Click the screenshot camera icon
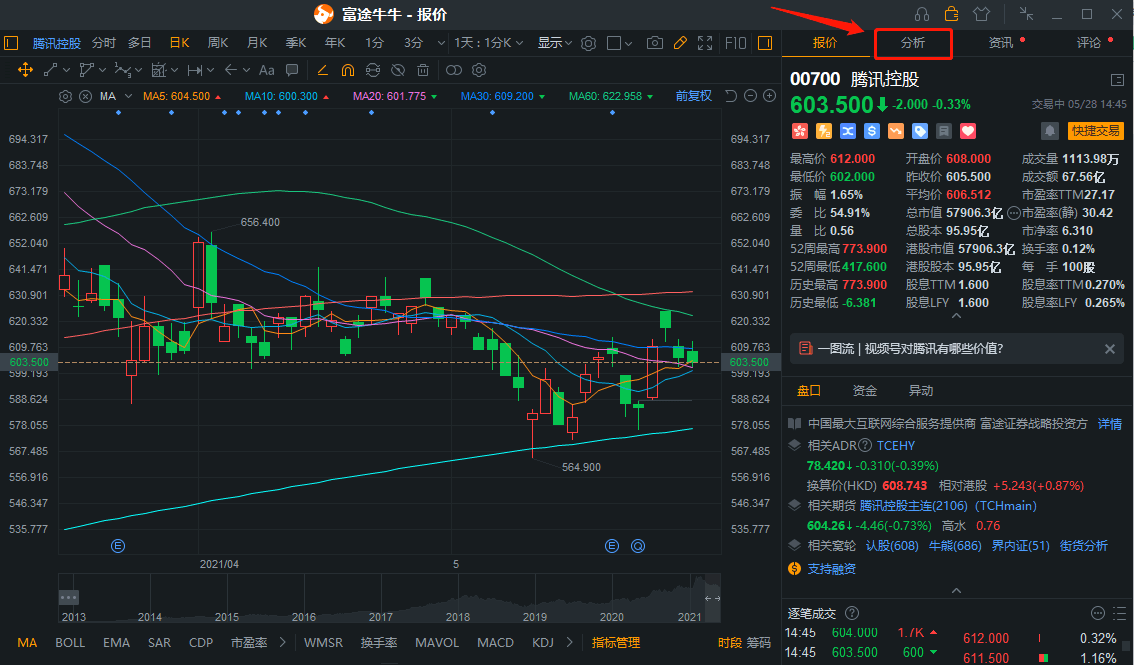The image size is (1134, 665). (x=655, y=43)
